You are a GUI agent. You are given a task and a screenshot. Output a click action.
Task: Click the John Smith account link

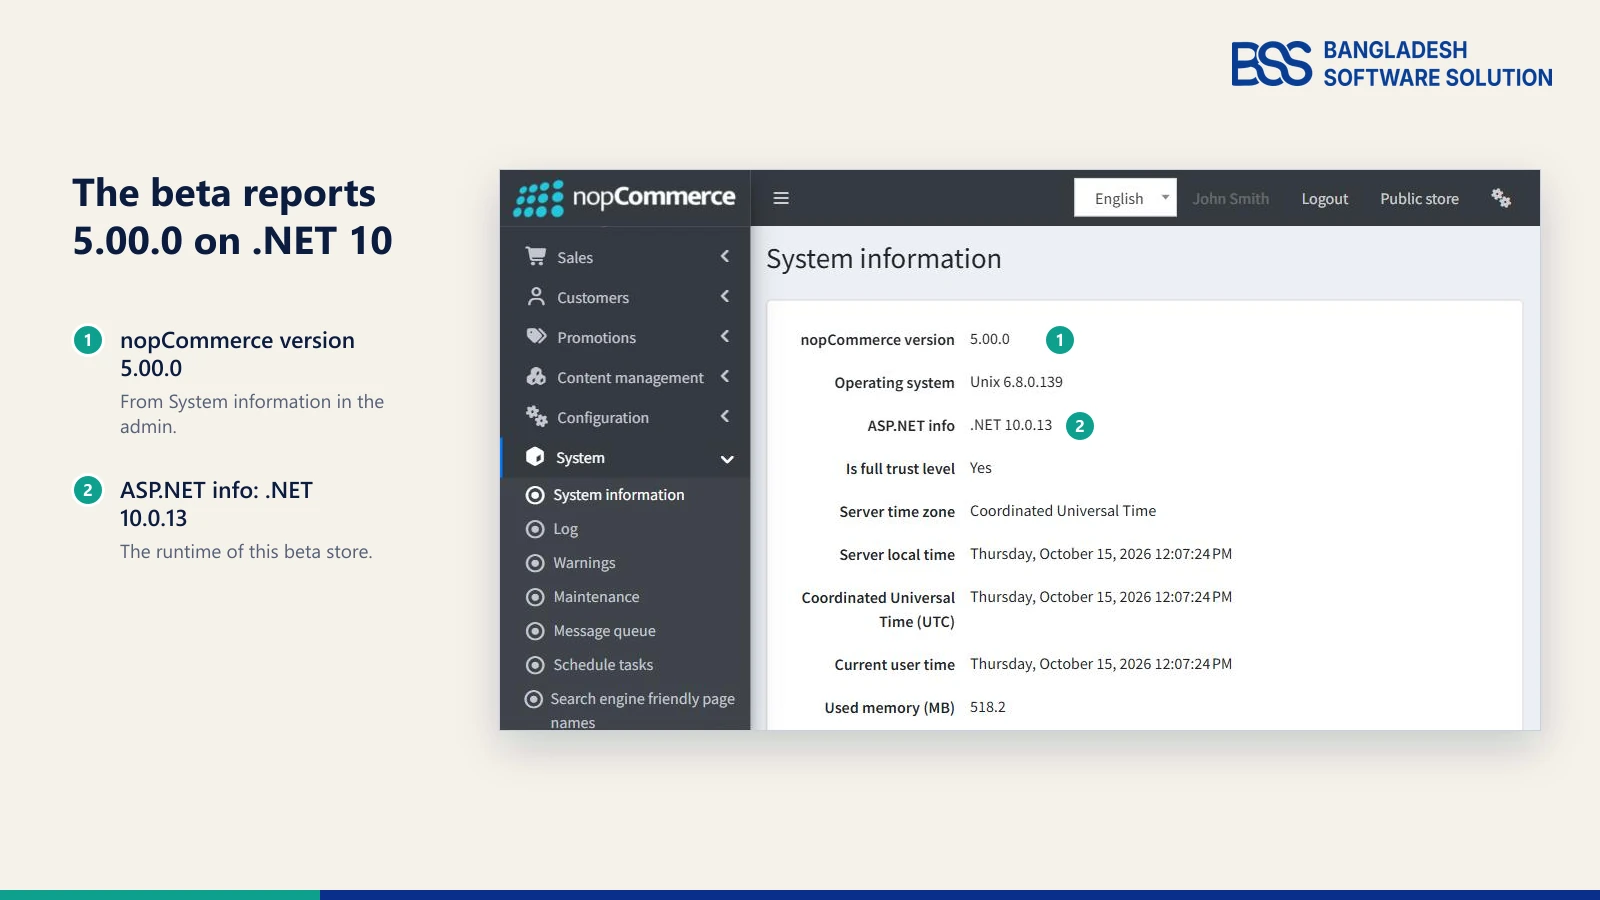[x=1230, y=199]
